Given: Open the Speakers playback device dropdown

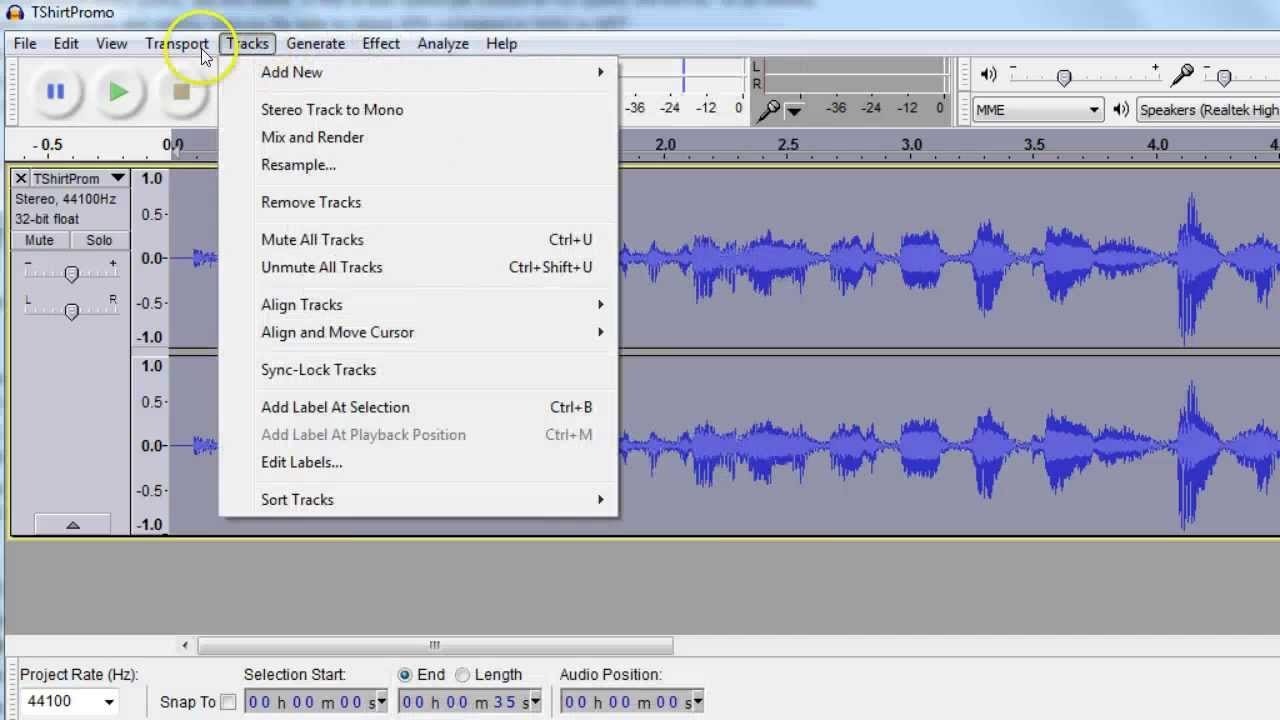Looking at the screenshot, I should pyautogui.click(x=1208, y=110).
